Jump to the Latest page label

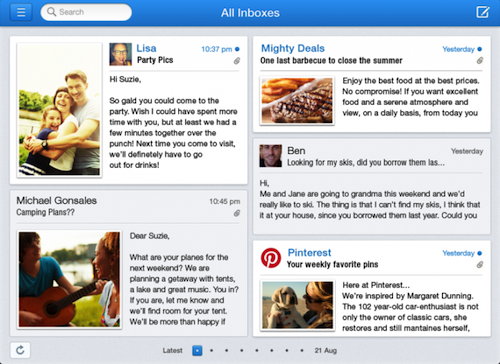point(172,350)
